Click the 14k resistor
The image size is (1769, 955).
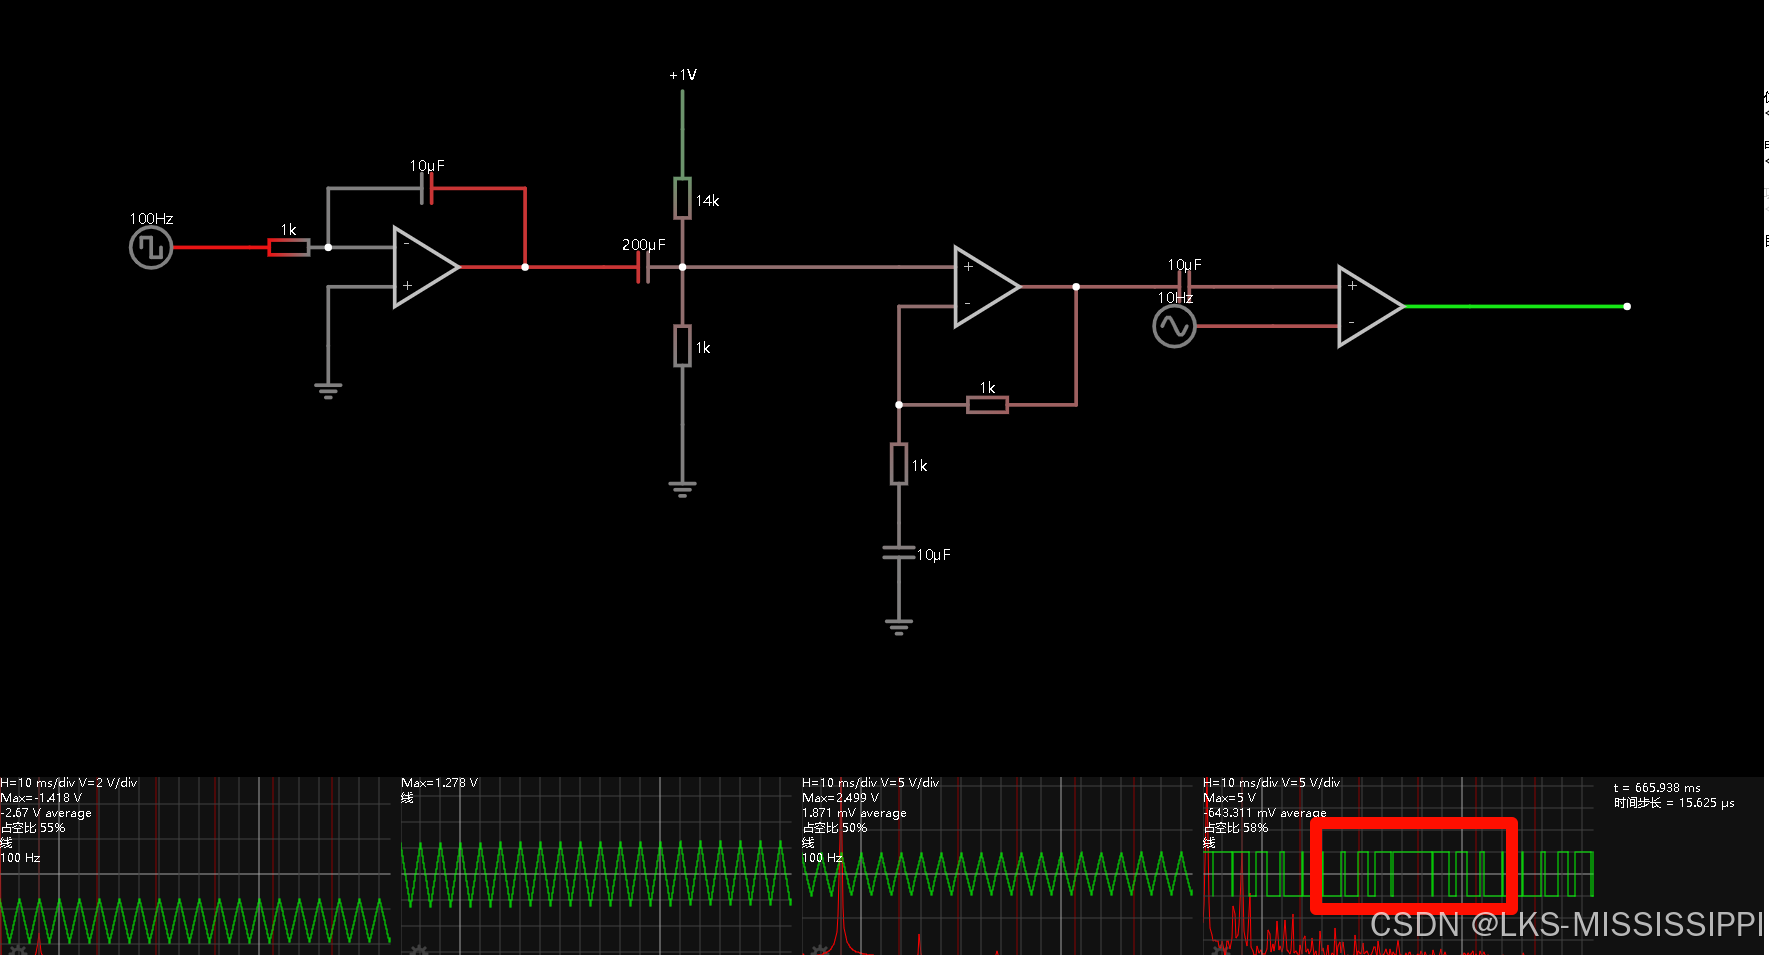pos(683,198)
